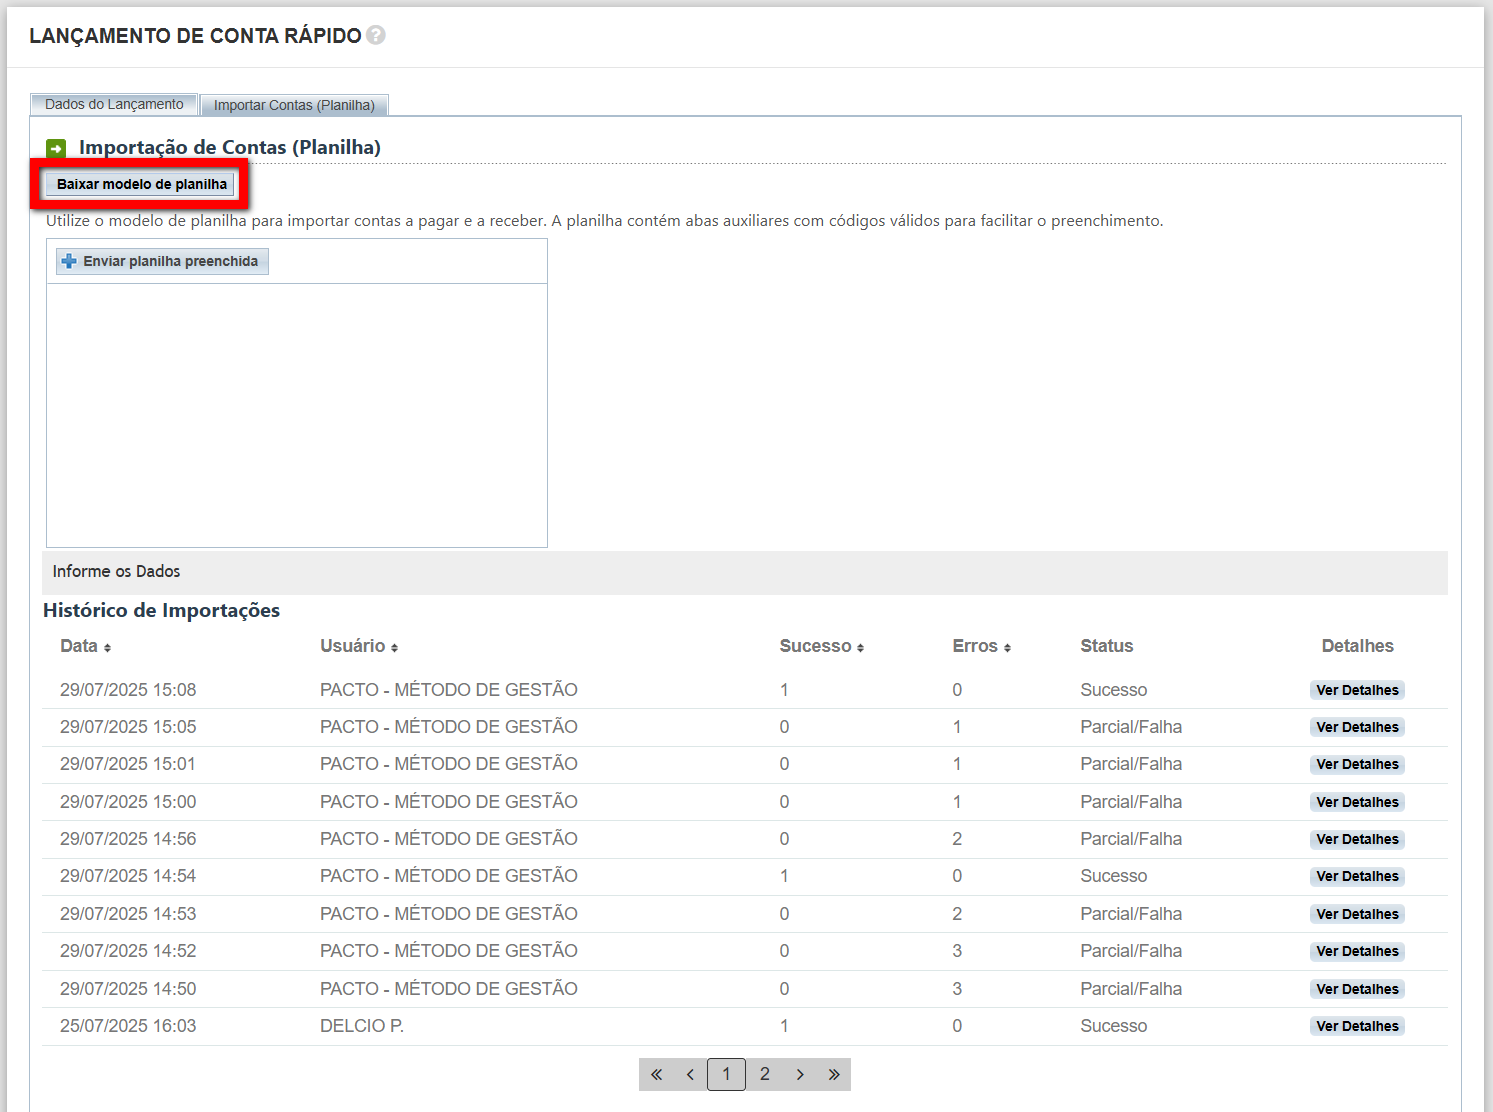The width and height of the screenshot is (1493, 1112).
Task: Select Importar Contas (Planilha) tab
Action: [x=294, y=105]
